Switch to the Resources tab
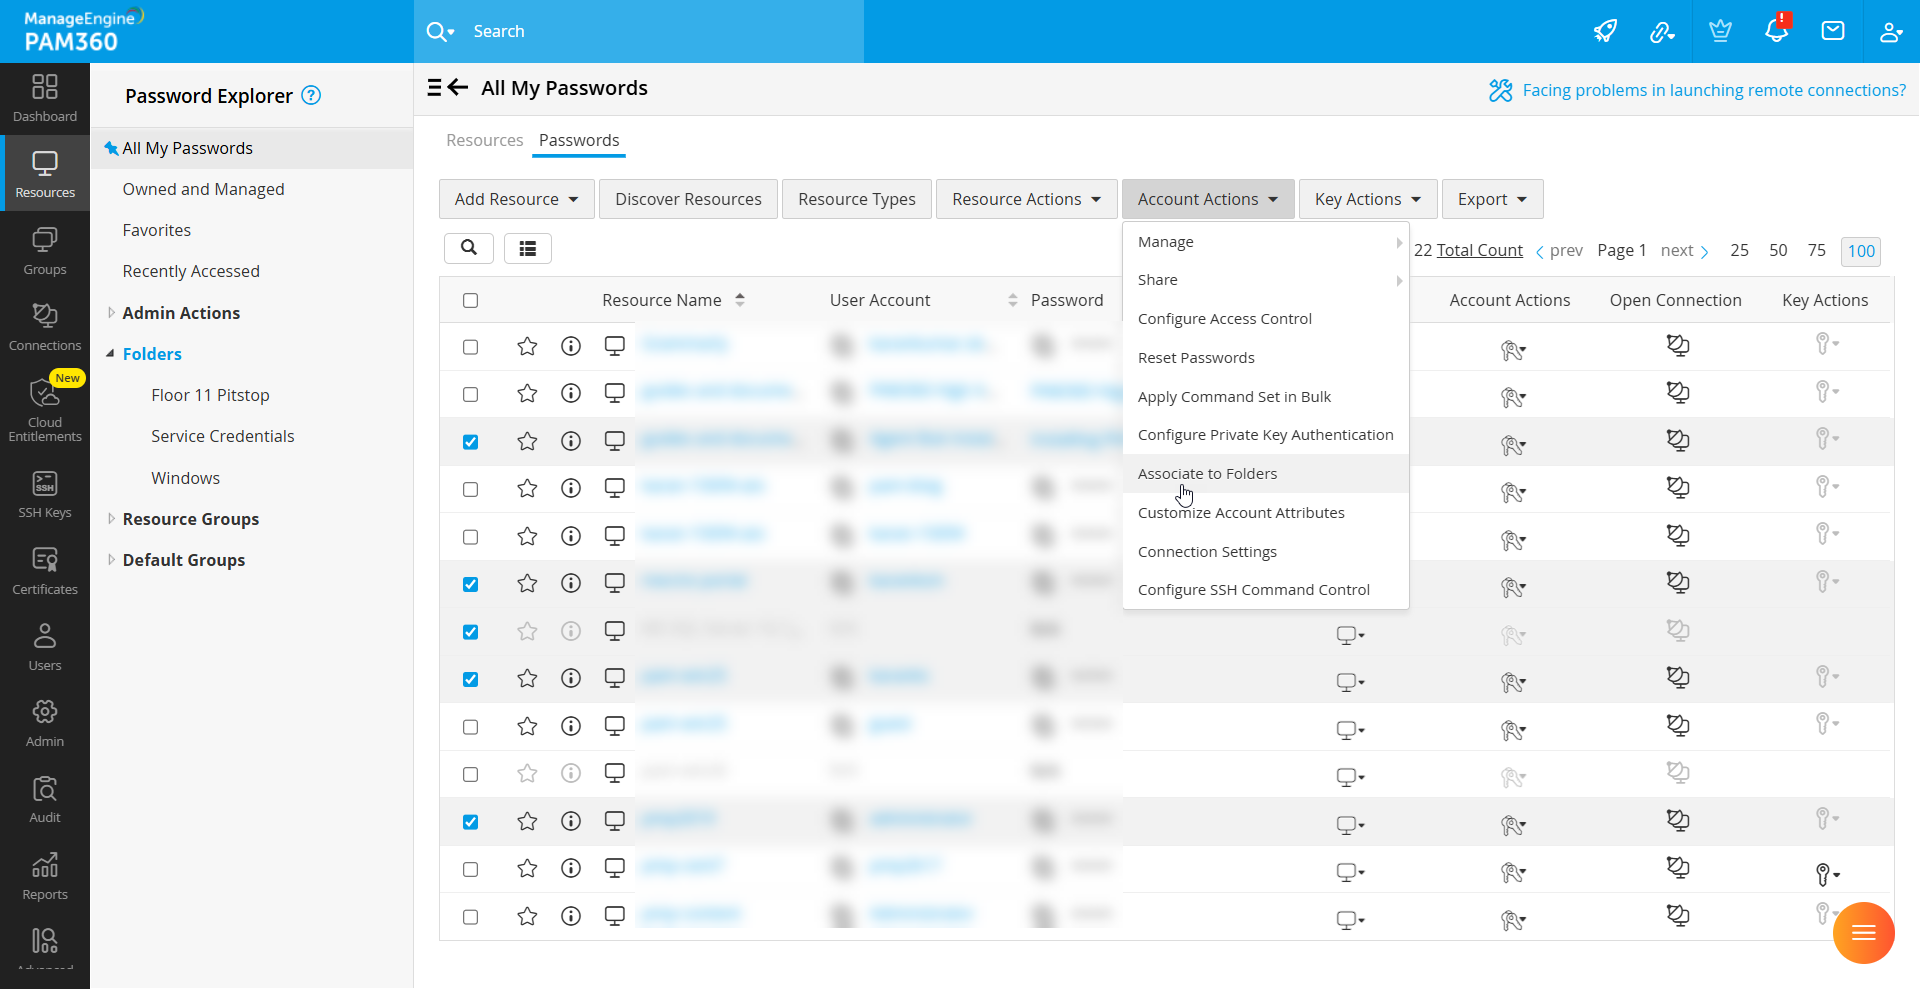 (484, 140)
